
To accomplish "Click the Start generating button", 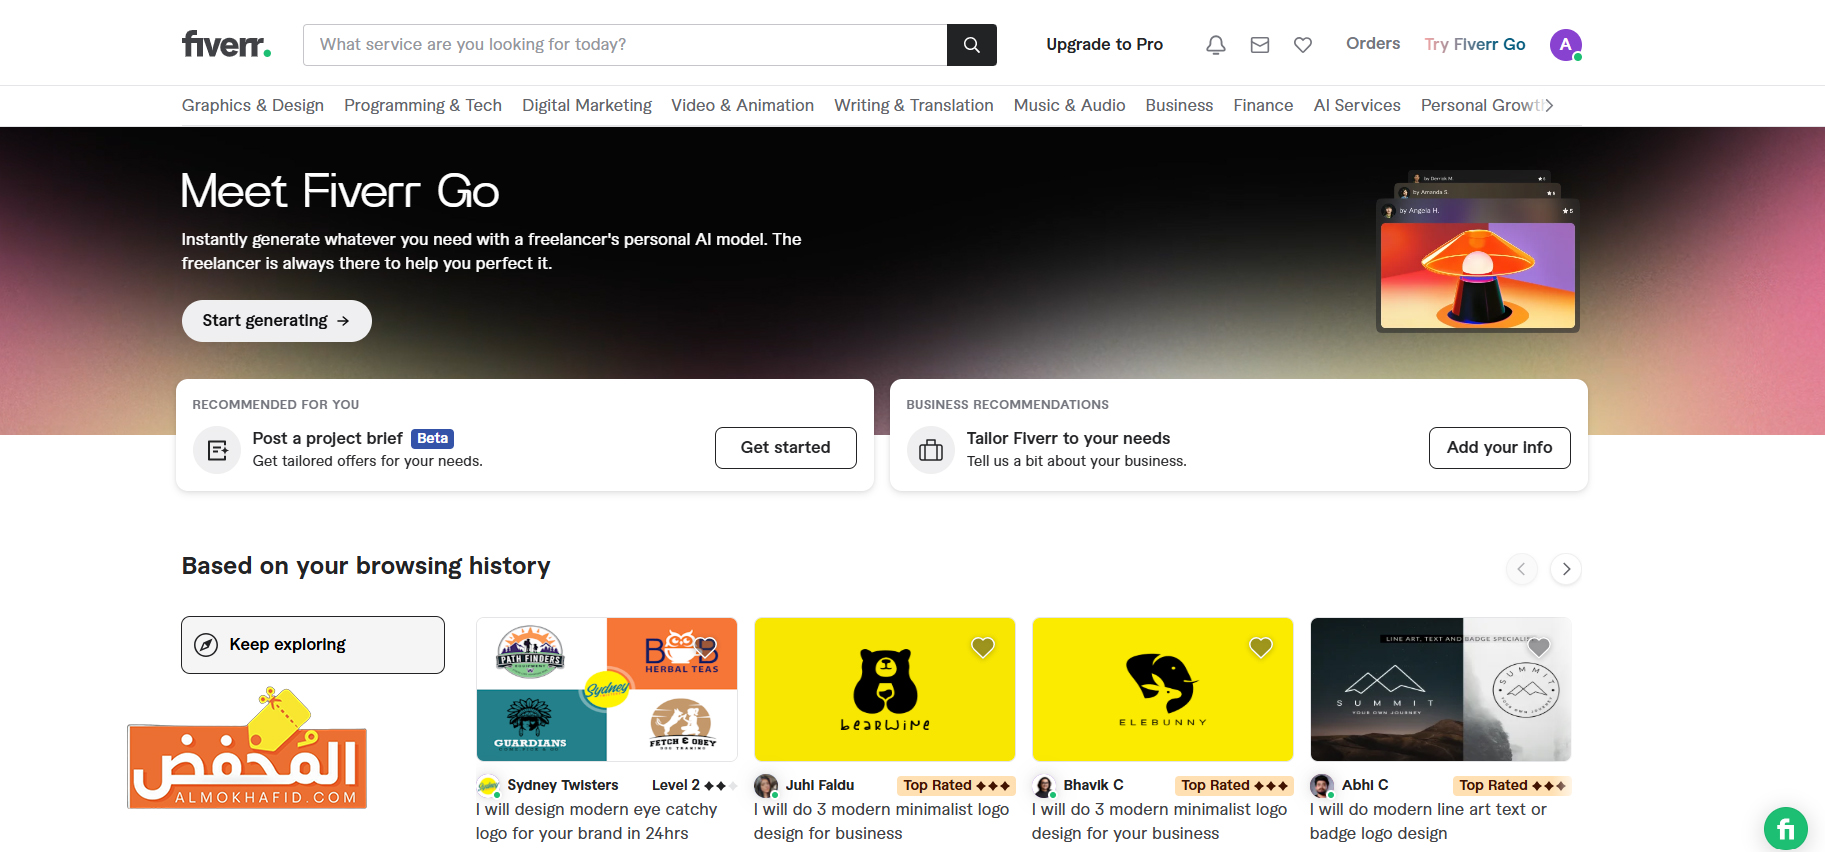I will [277, 321].
